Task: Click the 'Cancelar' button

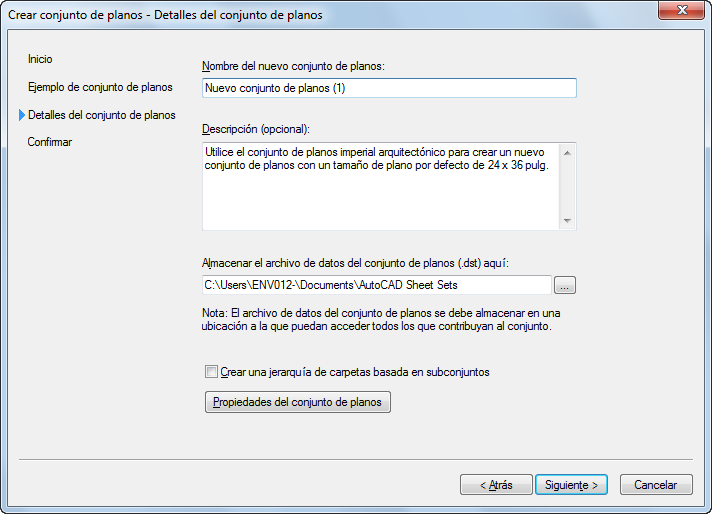Action: coord(655,485)
